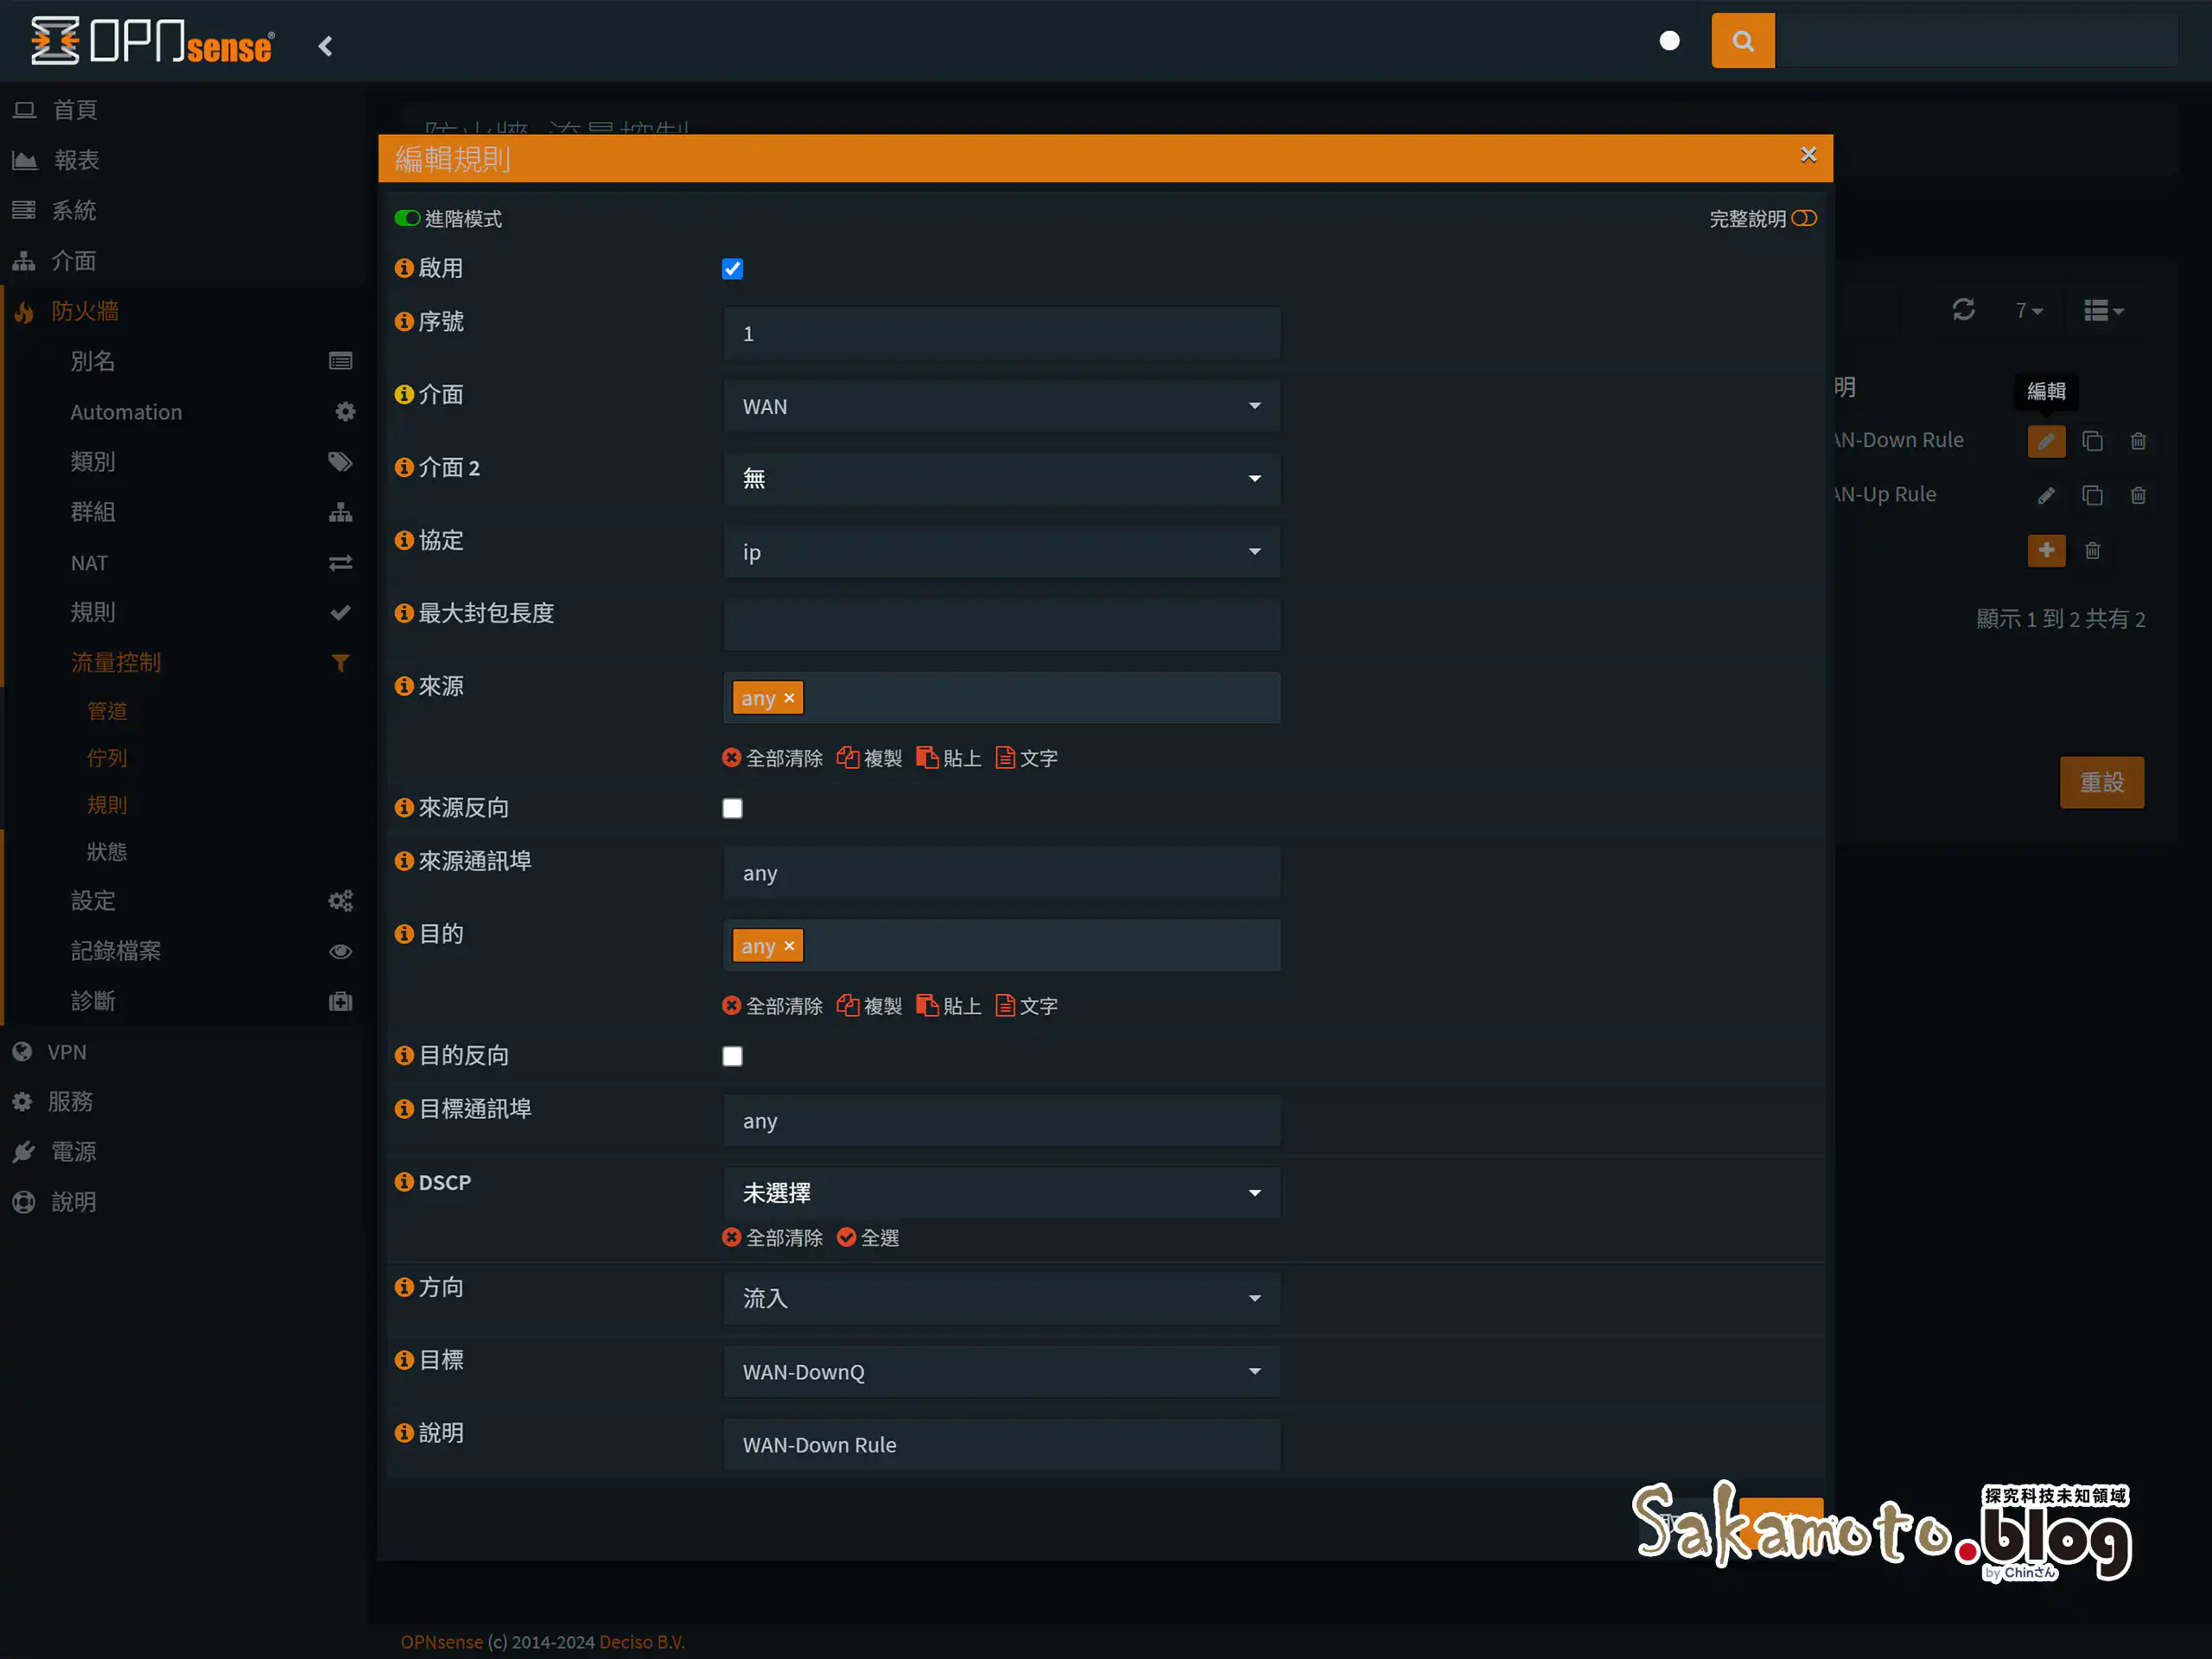The width and height of the screenshot is (2212, 1659).
Task: Remove the any tag from 來源
Action: click(x=789, y=698)
